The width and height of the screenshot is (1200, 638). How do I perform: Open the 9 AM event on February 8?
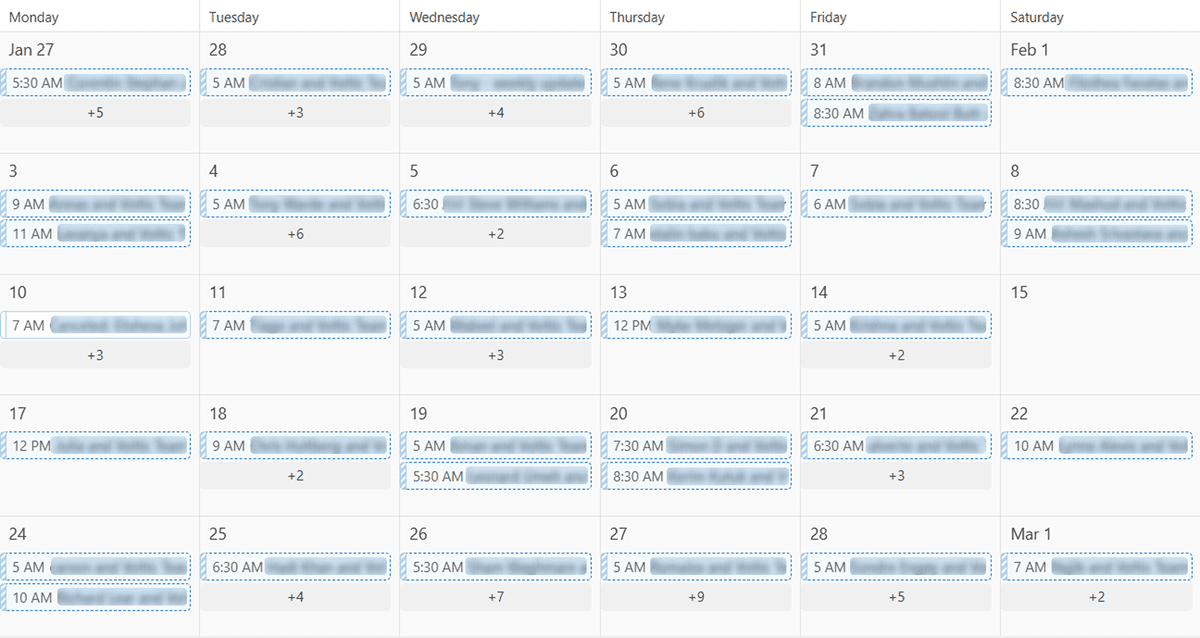1097,234
